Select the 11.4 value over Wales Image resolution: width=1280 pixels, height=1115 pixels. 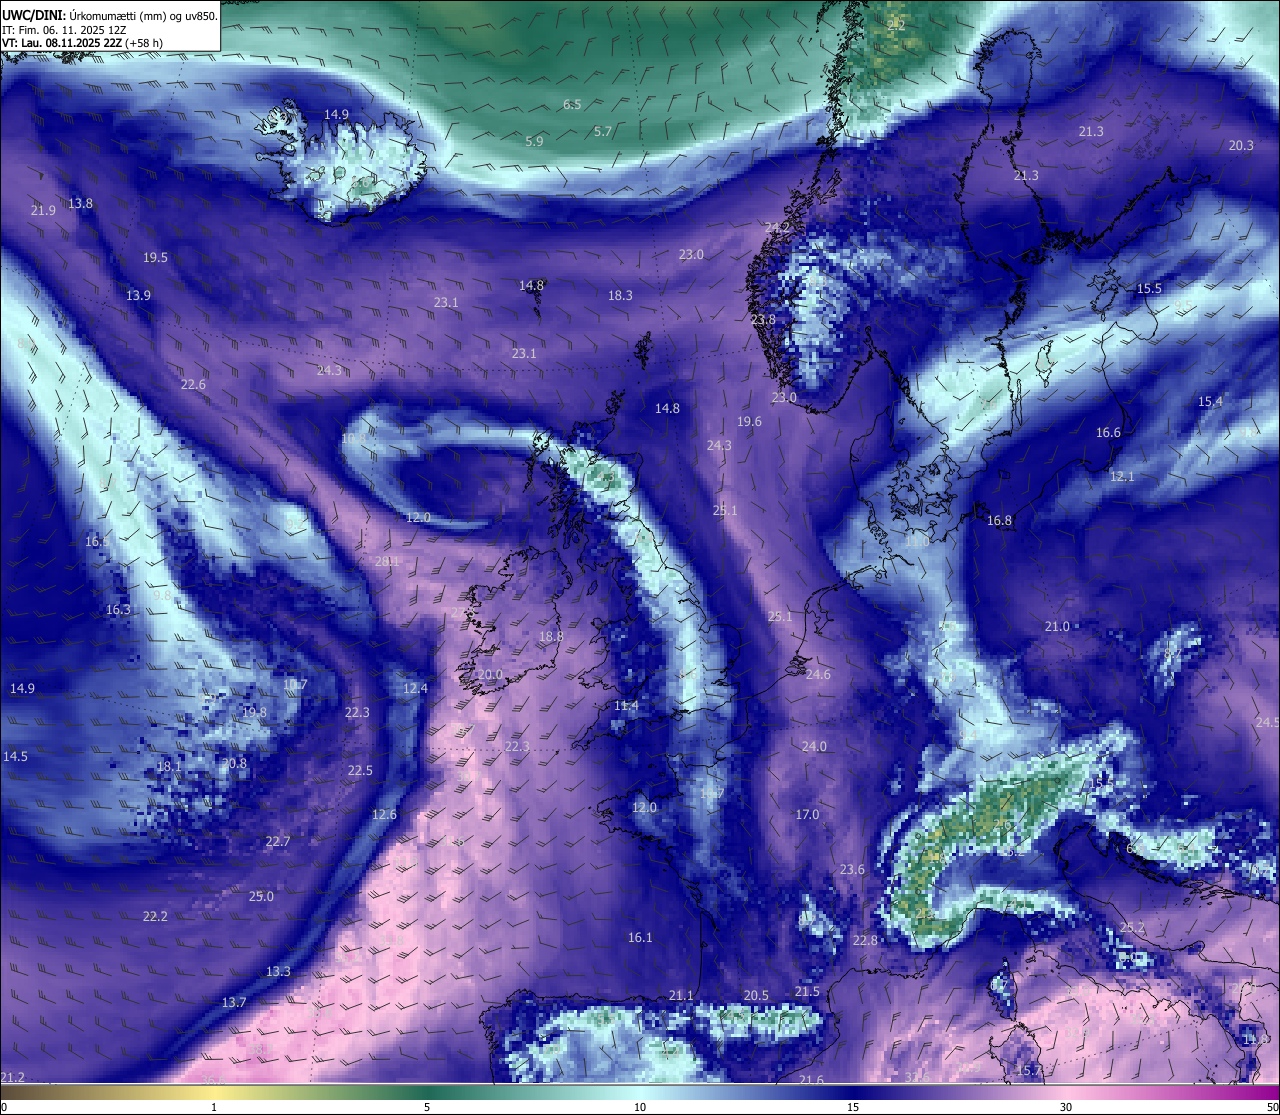click(x=626, y=706)
